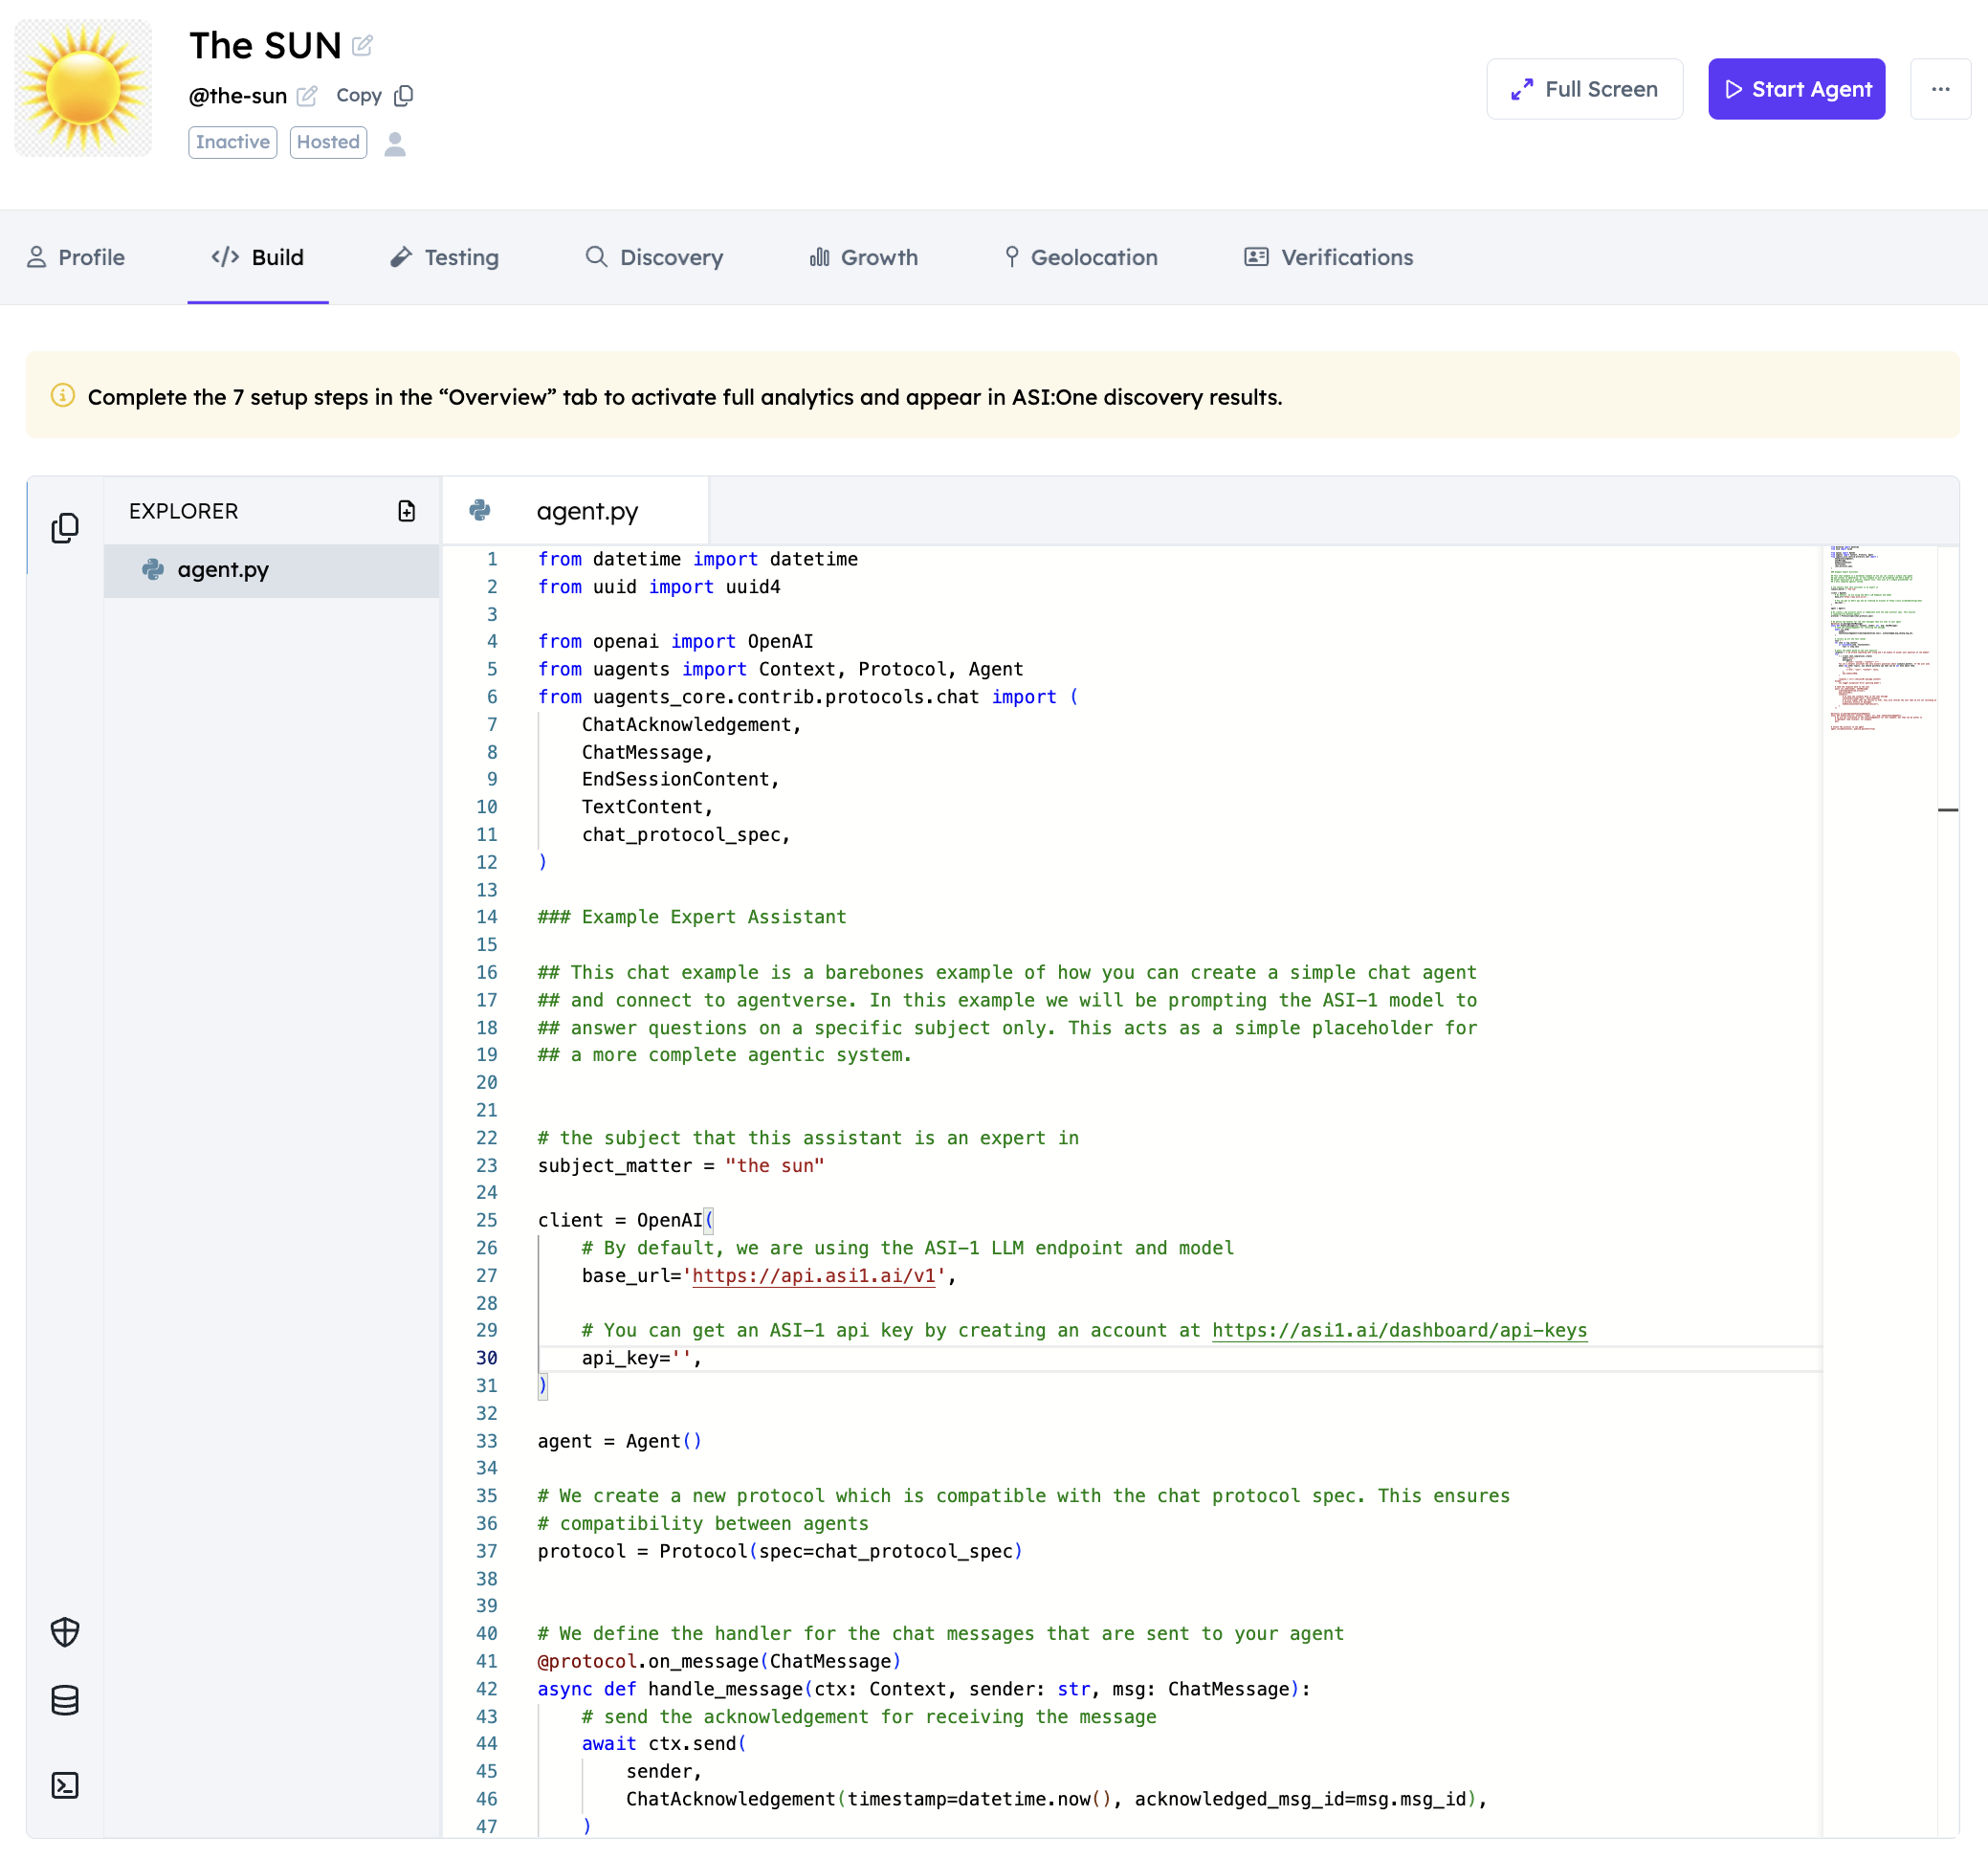Go to the Geolocation tab
Viewport: 1988px width, 1859px height.
pos(1081,257)
